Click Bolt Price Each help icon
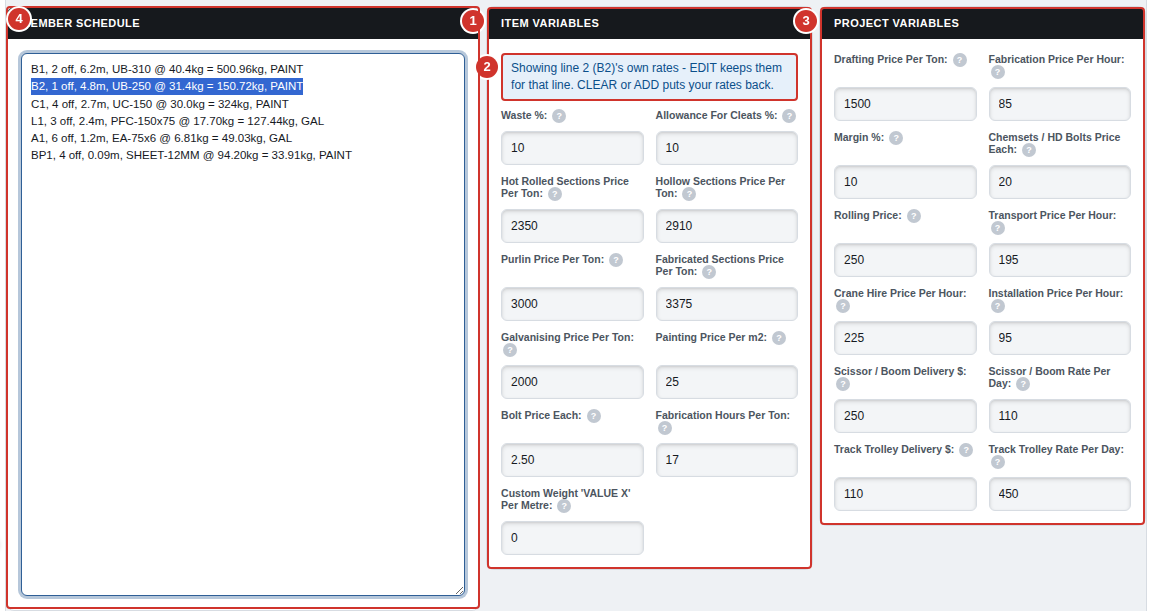The width and height of the screenshot is (1152, 611). click(x=594, y=416)
